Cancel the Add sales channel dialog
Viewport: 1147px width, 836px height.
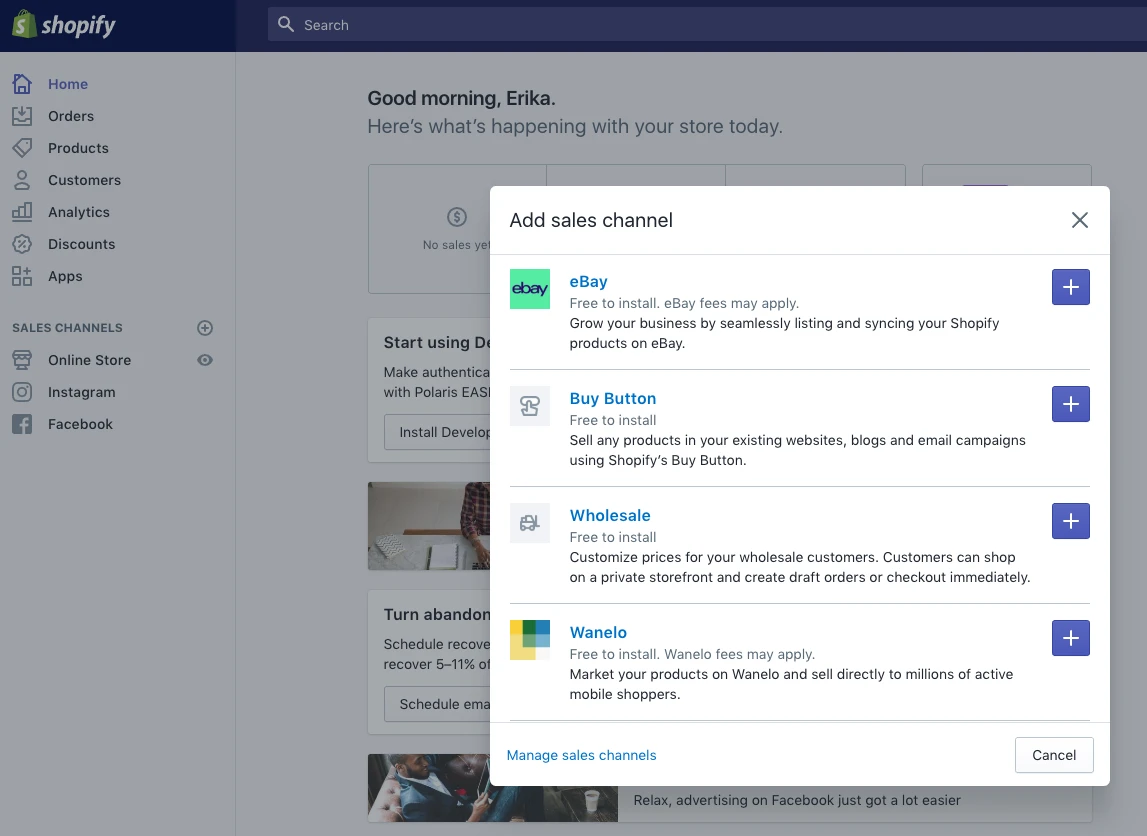1054,755
